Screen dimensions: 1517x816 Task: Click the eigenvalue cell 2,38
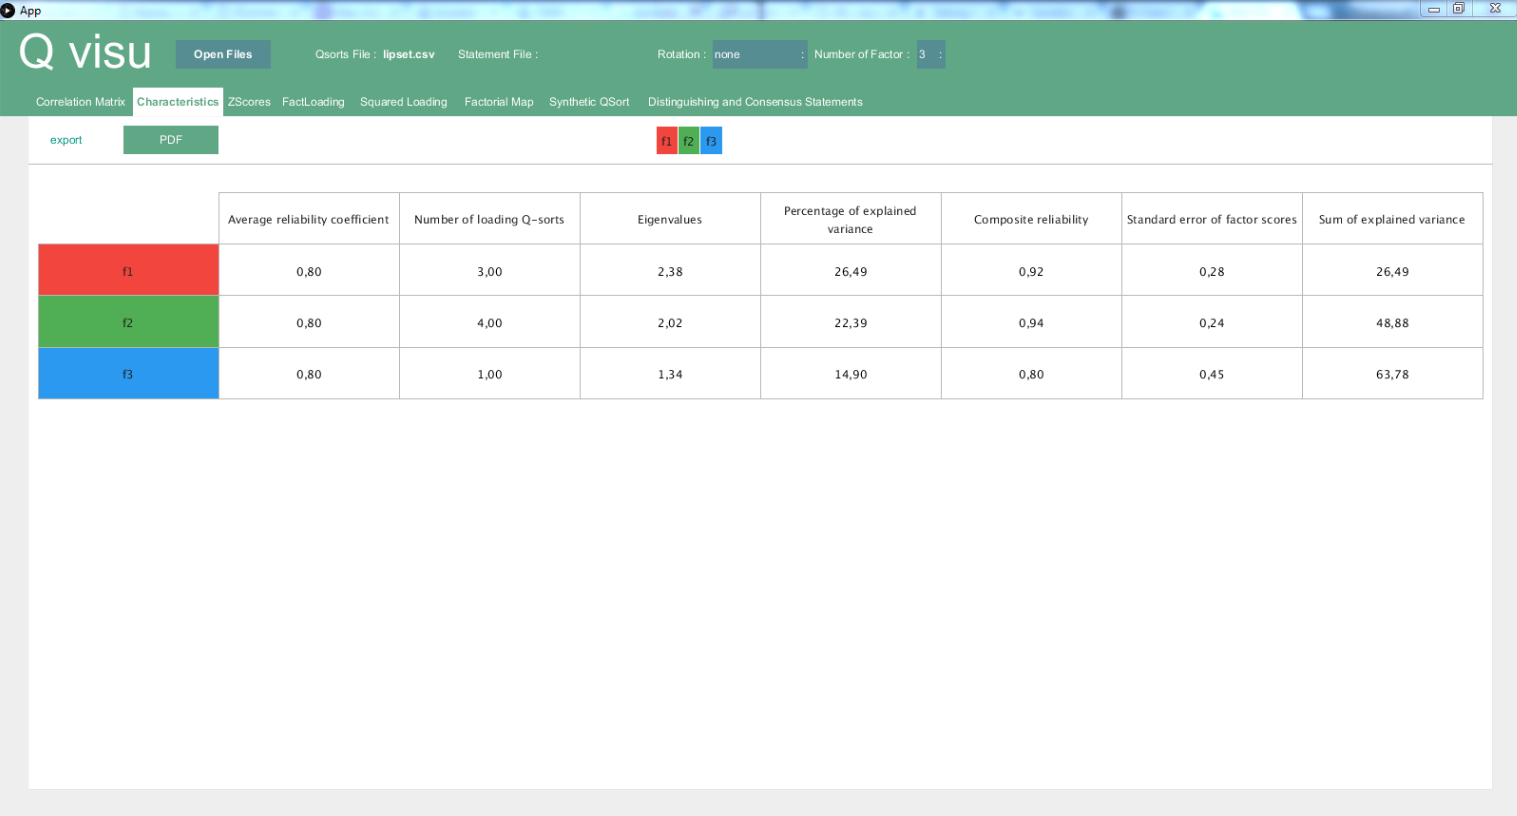point(670,271)
